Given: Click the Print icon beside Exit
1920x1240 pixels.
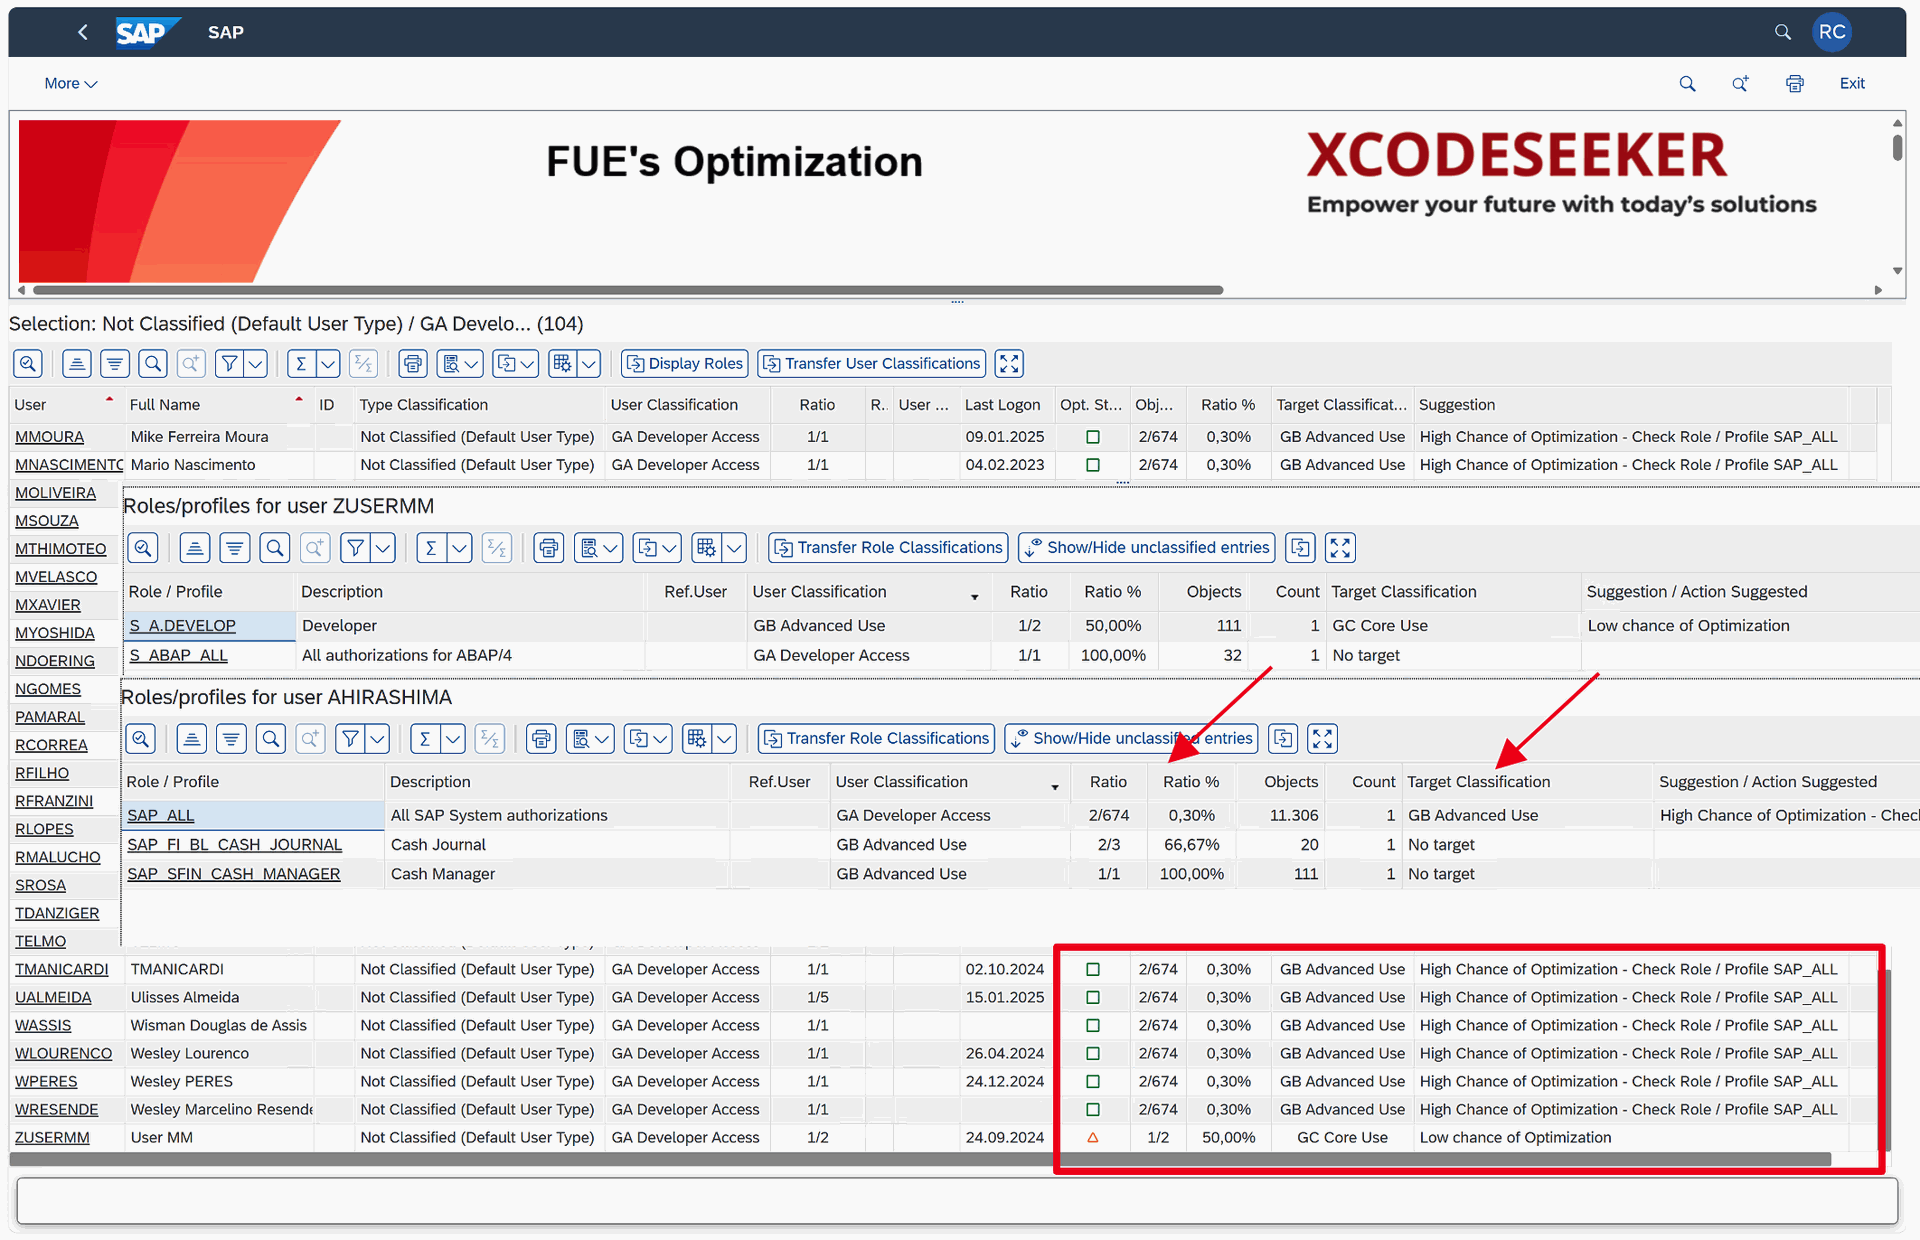Looking at the screenshot, I should 1795,84.
